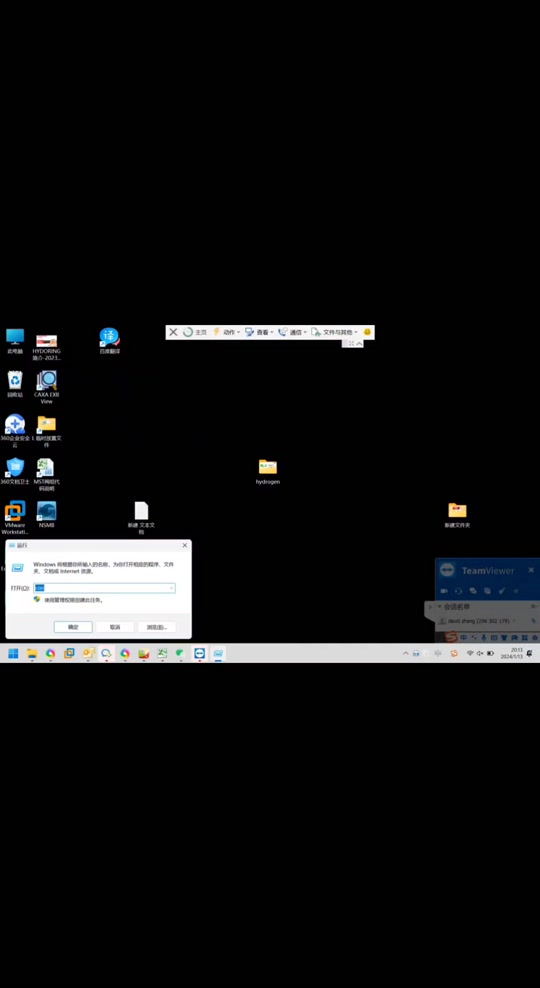Click 确定 in the Run dialog
This screenshot has width=540, height=988.
(73, 627)
